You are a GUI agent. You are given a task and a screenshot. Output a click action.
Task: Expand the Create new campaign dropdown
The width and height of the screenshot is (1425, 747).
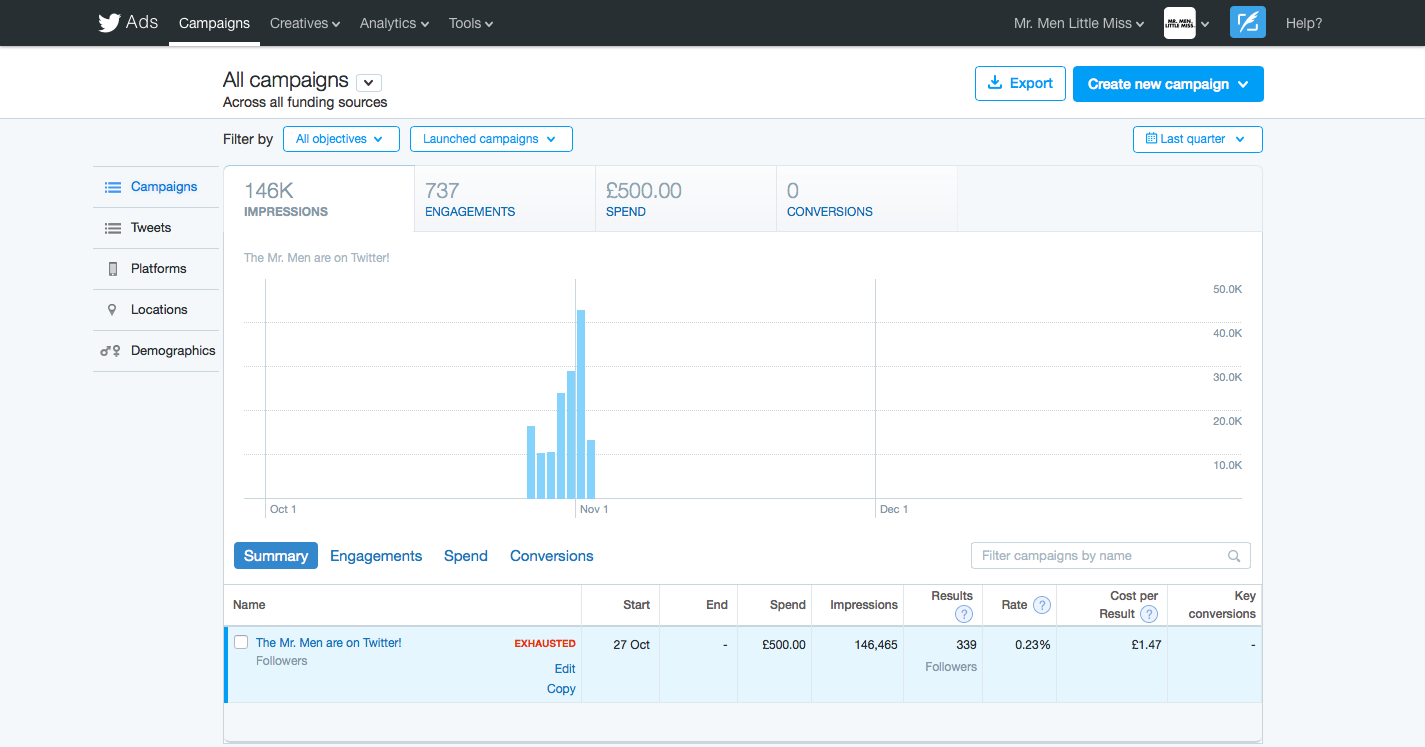pyautogui.click(x=1168, y=84)
